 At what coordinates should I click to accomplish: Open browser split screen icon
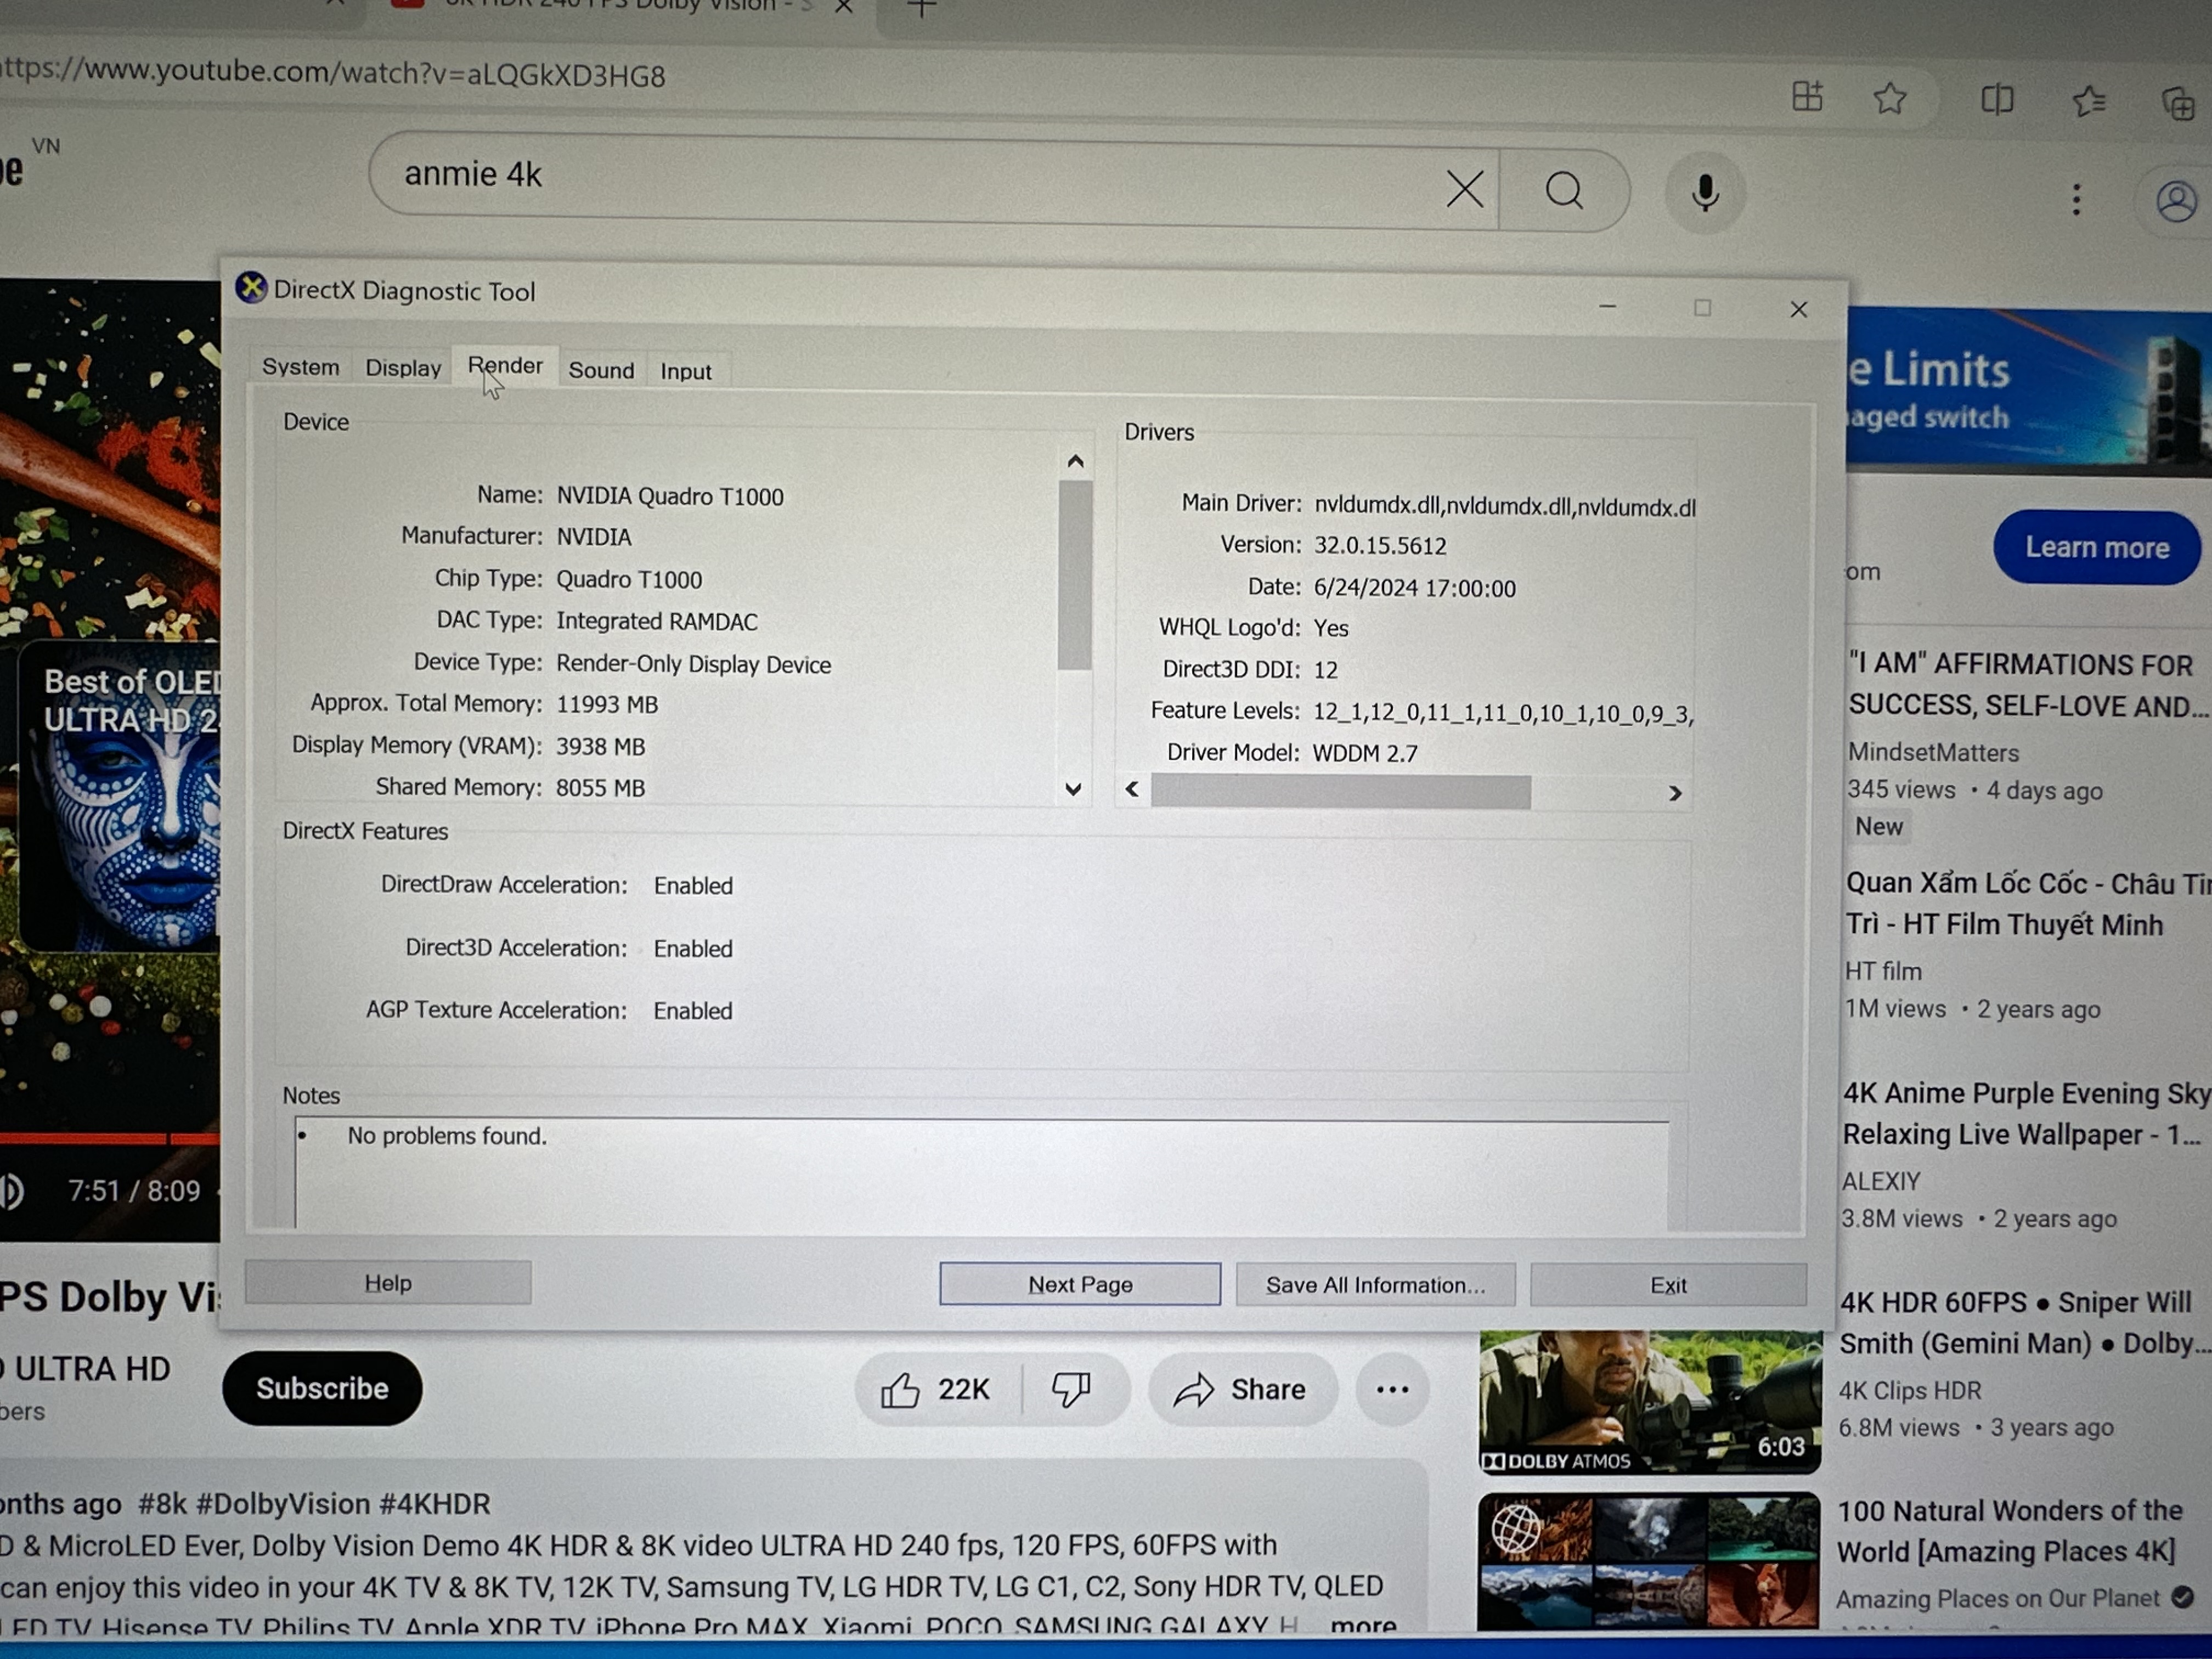[1997, 99]
